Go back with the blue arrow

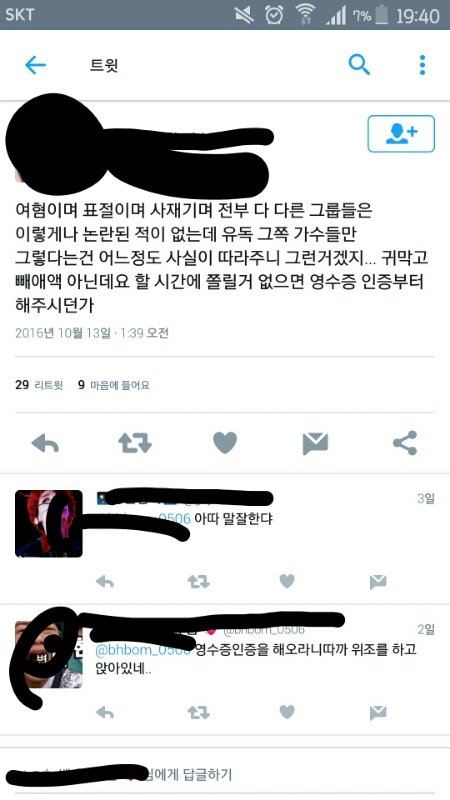coord(35,65)
